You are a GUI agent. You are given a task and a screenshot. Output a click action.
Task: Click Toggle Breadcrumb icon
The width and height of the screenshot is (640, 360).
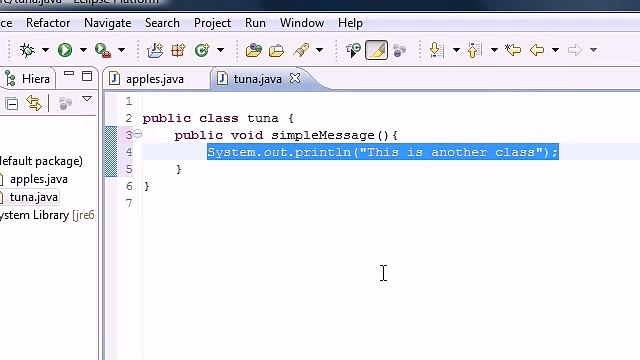click(x=353, y=50)
